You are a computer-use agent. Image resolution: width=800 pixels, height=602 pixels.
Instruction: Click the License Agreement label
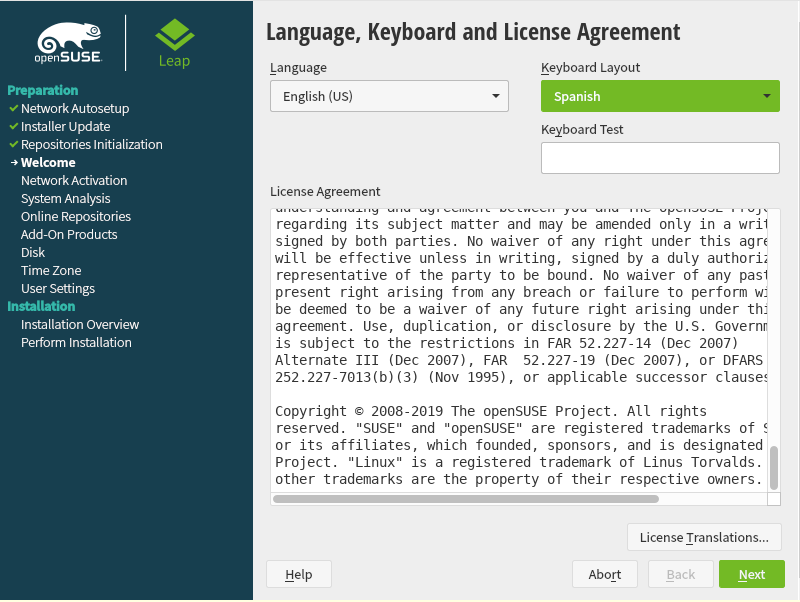pos(325,191)
